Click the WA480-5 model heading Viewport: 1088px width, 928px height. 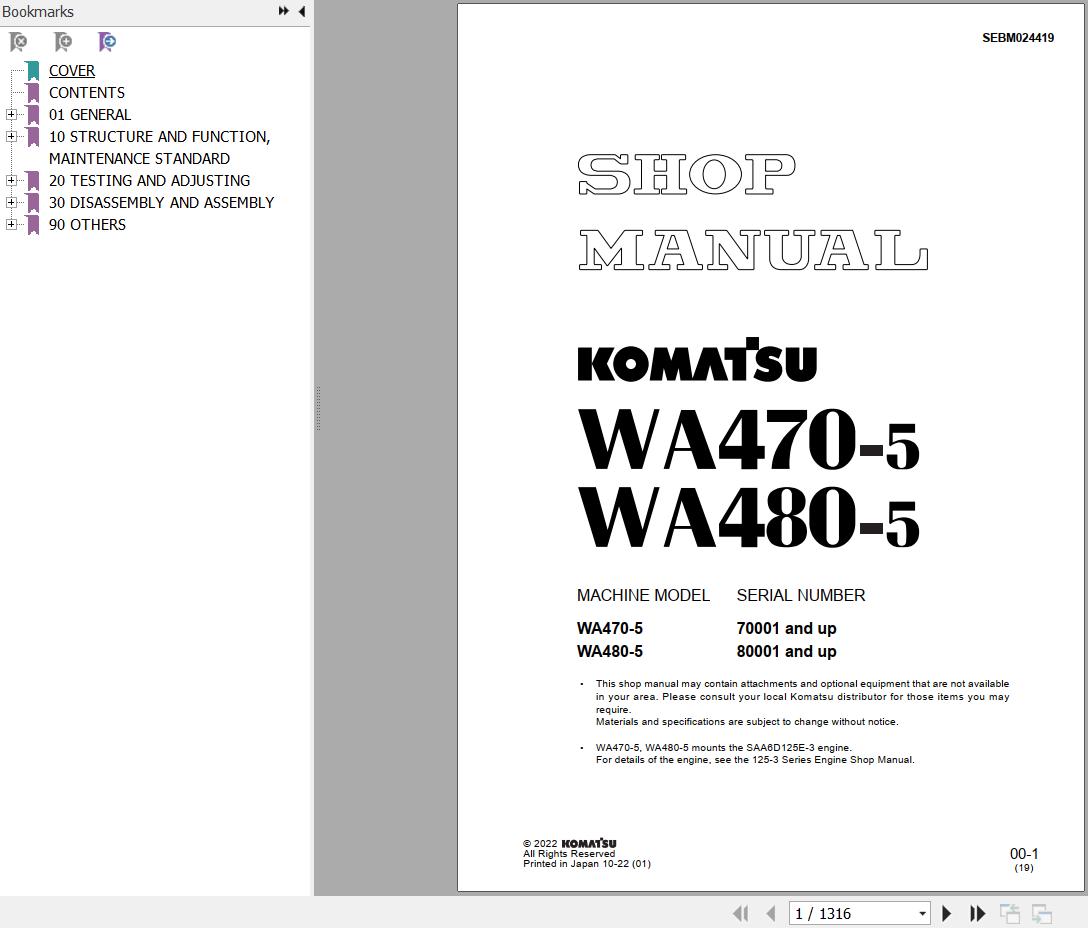coord(748,516)
